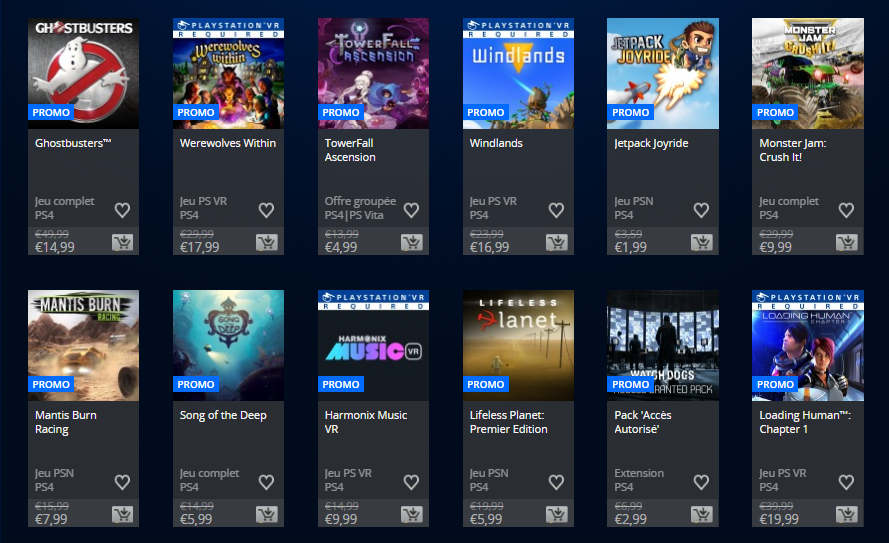Add TowerFall Ascension to cart
This screenshot has width=889, height=543.
click(412, 243)
